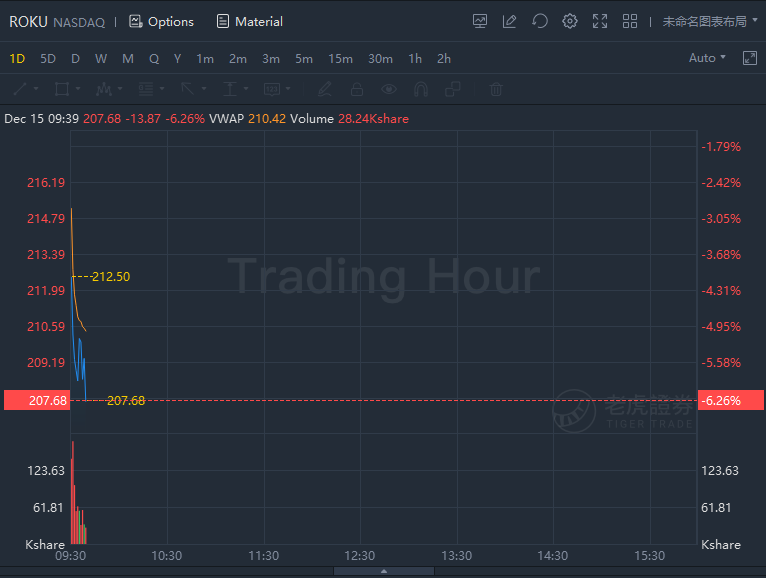Activate the freehand pencil drawing tool
The image size is (766, 578).
pos(325,89)
